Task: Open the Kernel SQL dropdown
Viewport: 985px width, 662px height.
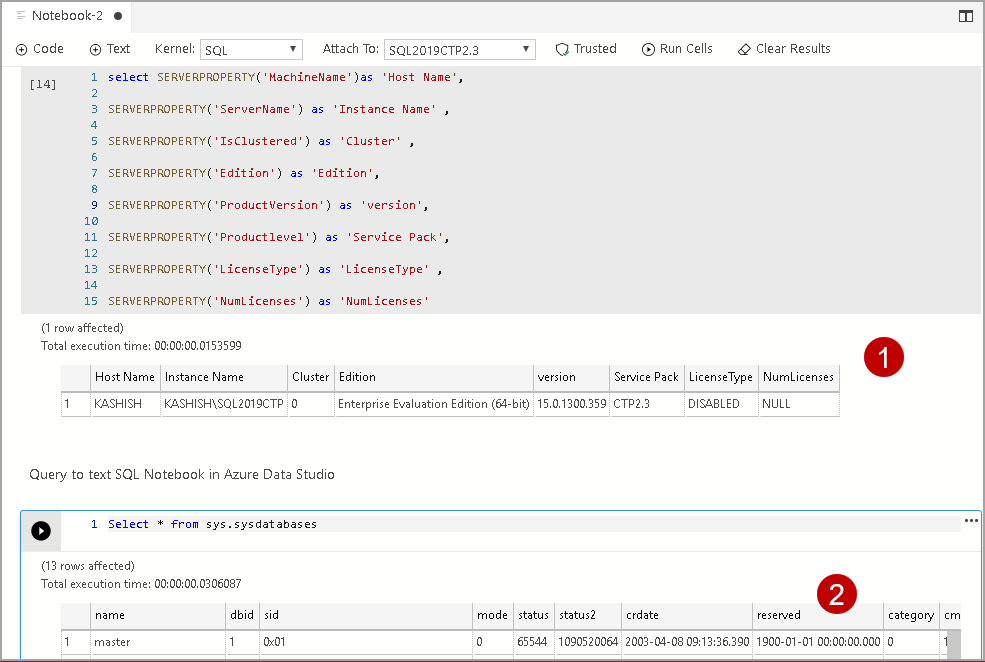Action: pyautogui.click(x=251, y=49)
